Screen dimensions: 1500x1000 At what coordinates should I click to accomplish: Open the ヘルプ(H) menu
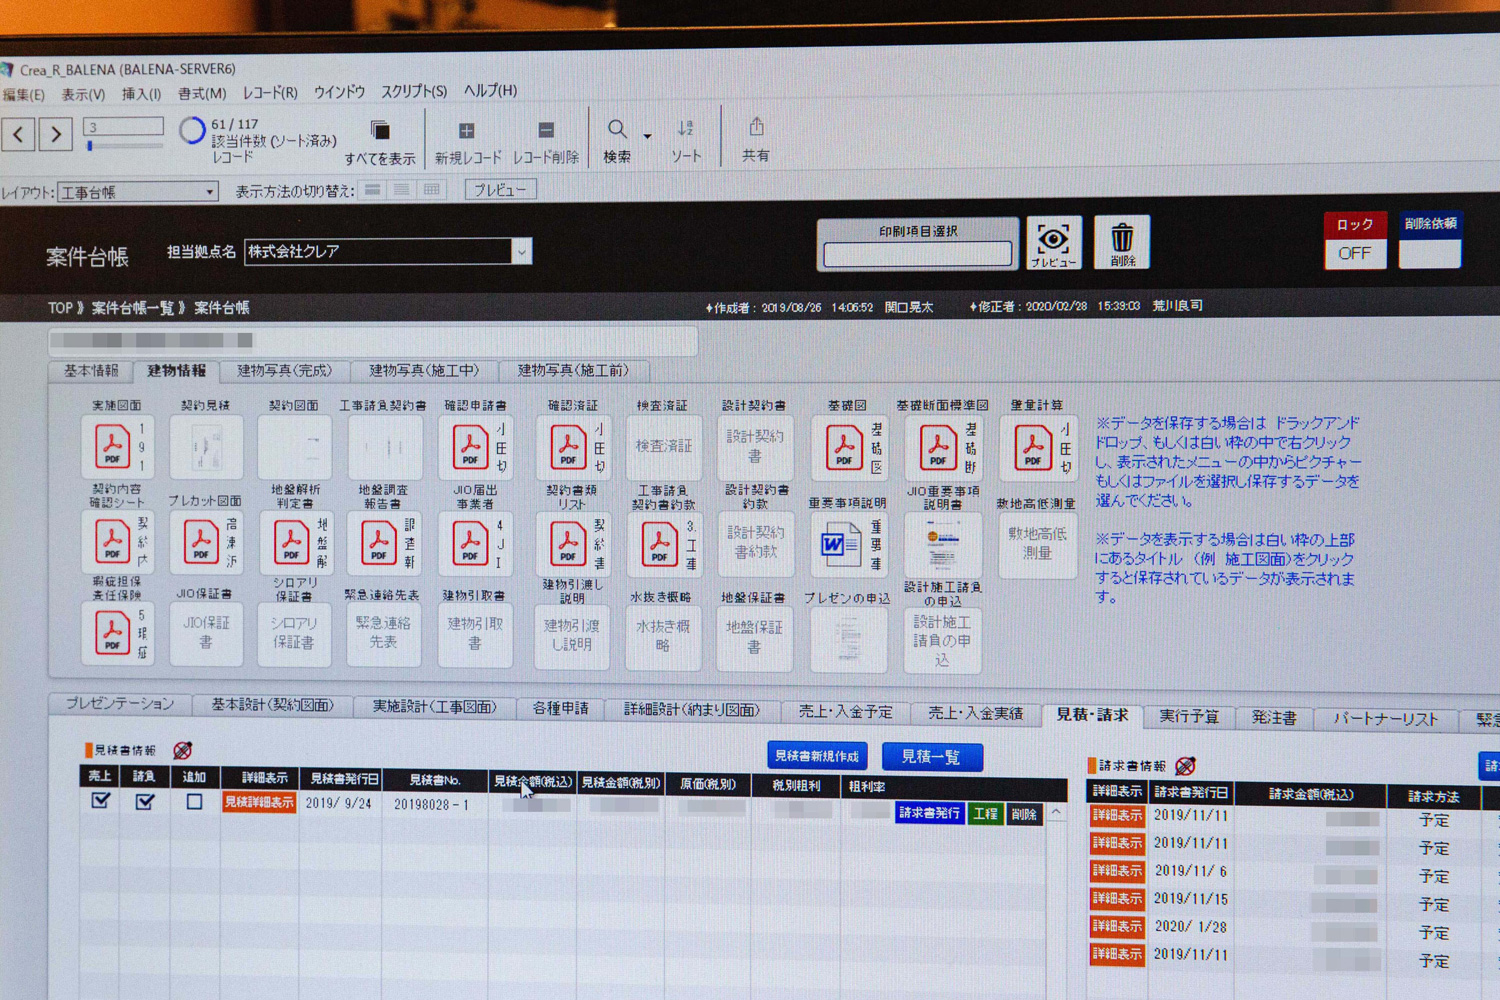click(490, 90)
